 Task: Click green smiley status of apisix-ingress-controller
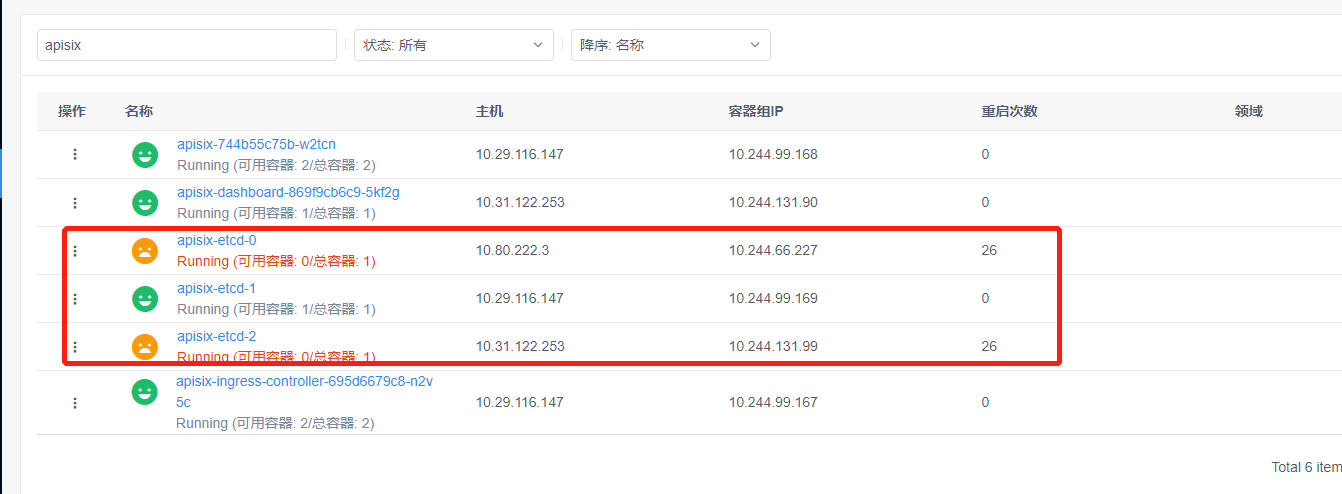click(x=145, y=392)
